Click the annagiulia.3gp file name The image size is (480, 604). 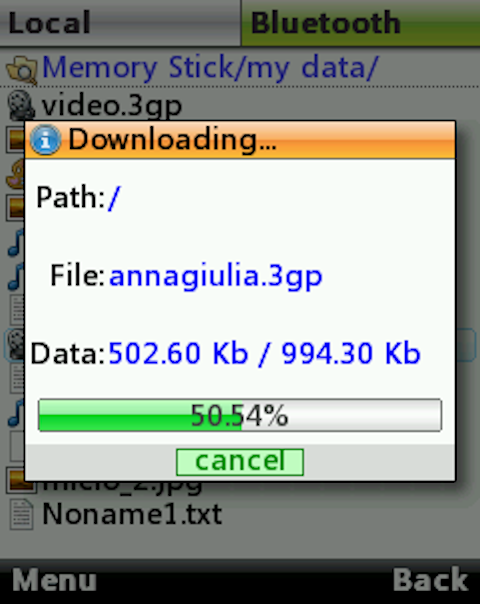click(x=216, y=277)
